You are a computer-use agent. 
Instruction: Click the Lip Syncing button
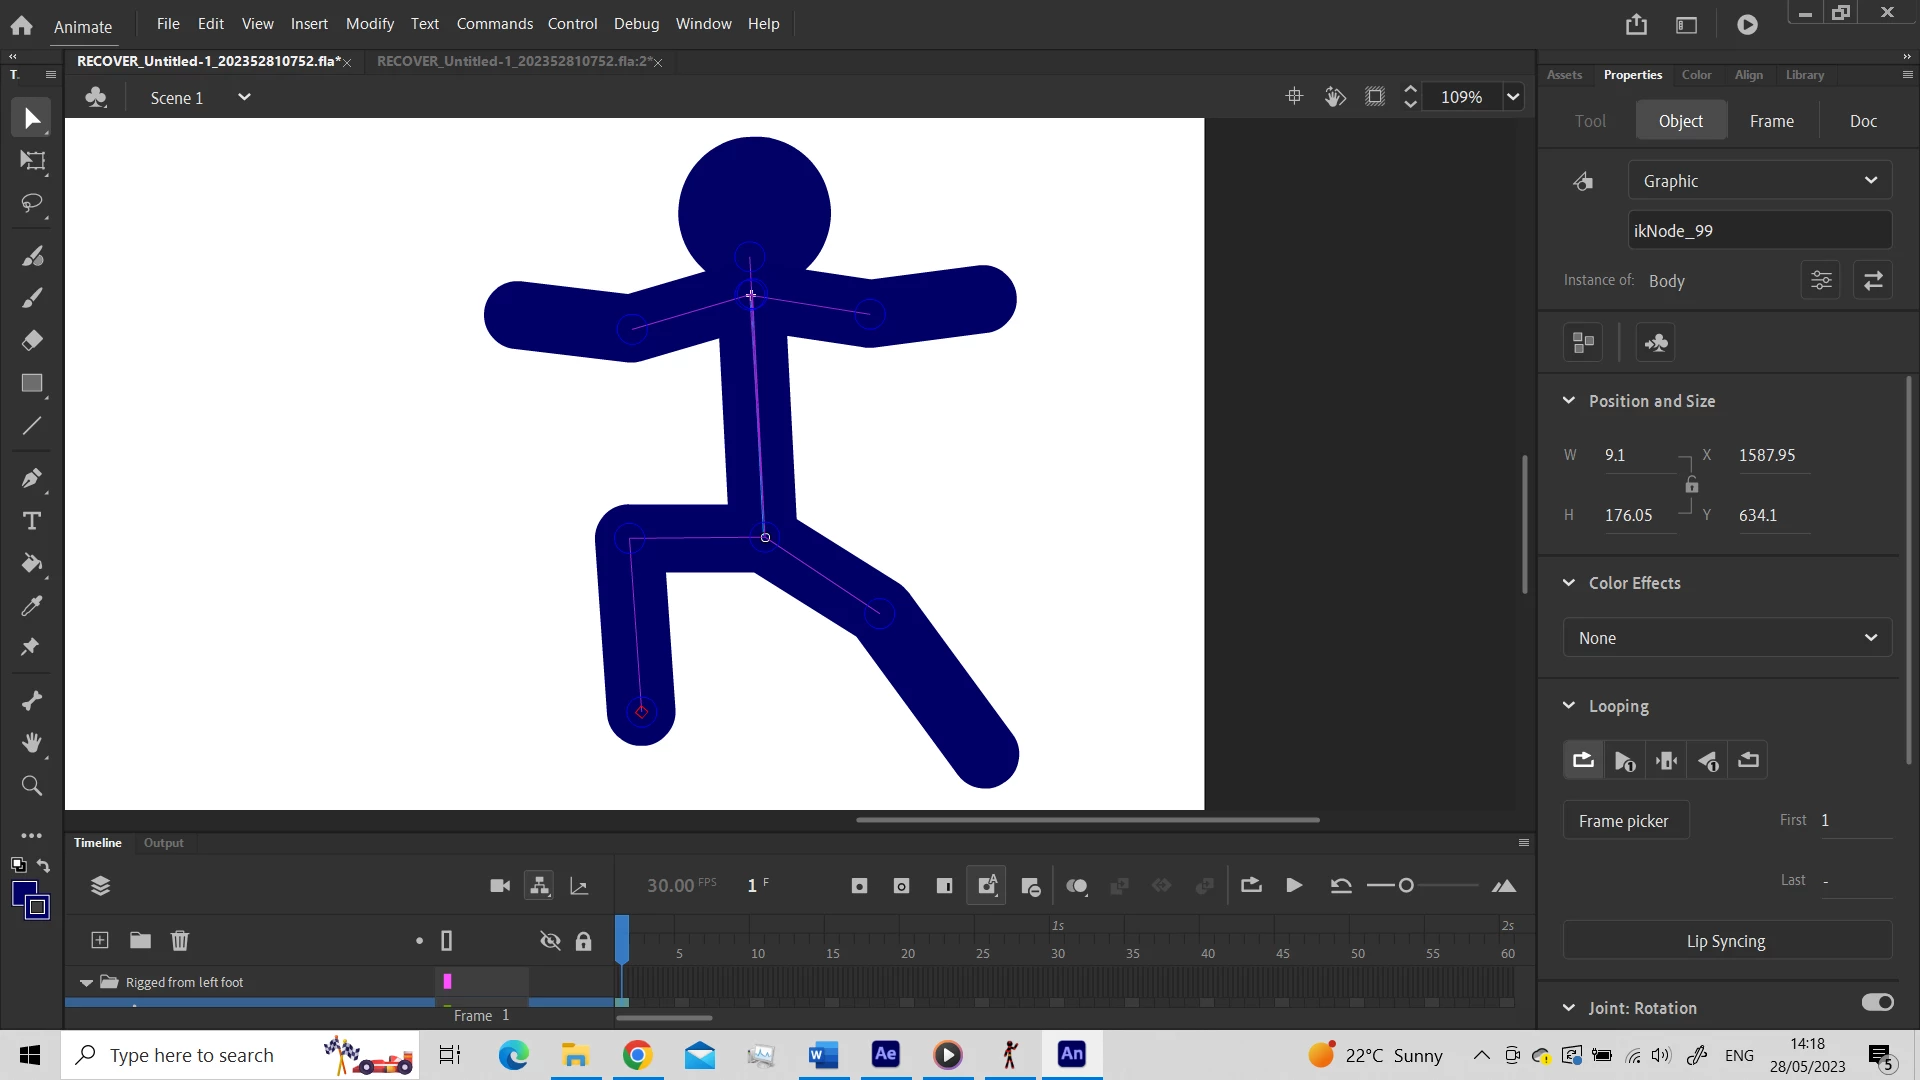click(x=1725, y=941)
